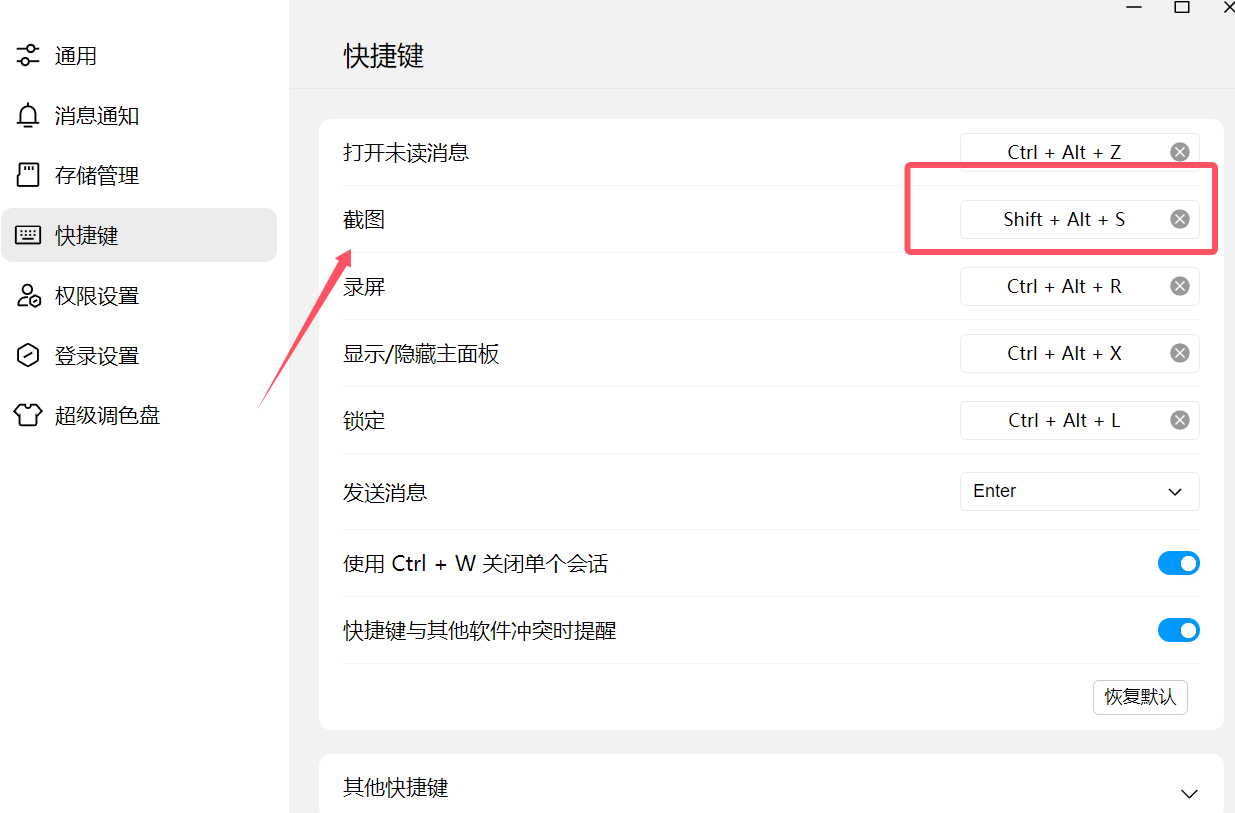Click the 通用 sliders icon in sidebar

coord(28,56)
